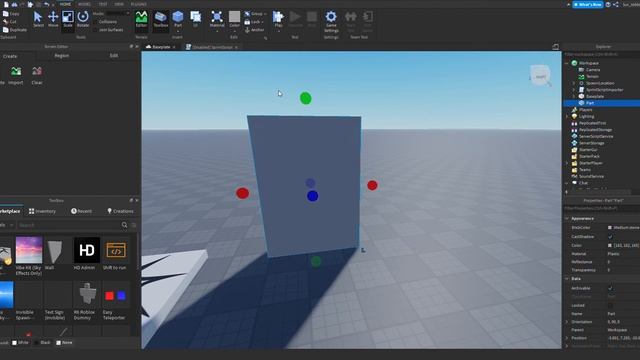Image resolution: width=640 pixels, height=360 pixels.
Task: Click the top green scale handle
Action: coord(305,98)
